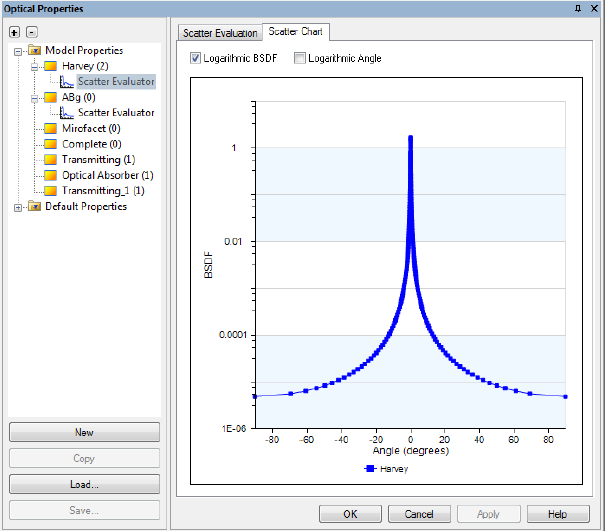605x531 pixels.
Task: Click the Transmitting_1 (1) property icon
Action: [x=51, y=191]
